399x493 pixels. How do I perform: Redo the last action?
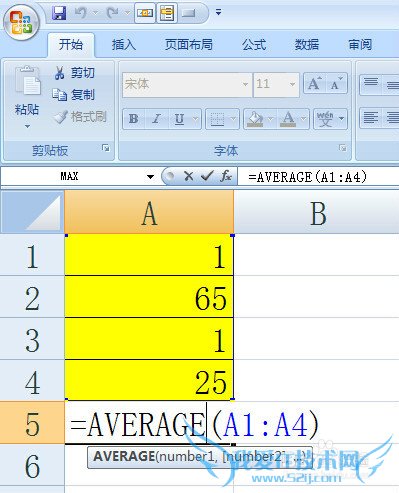pos(113,13)
